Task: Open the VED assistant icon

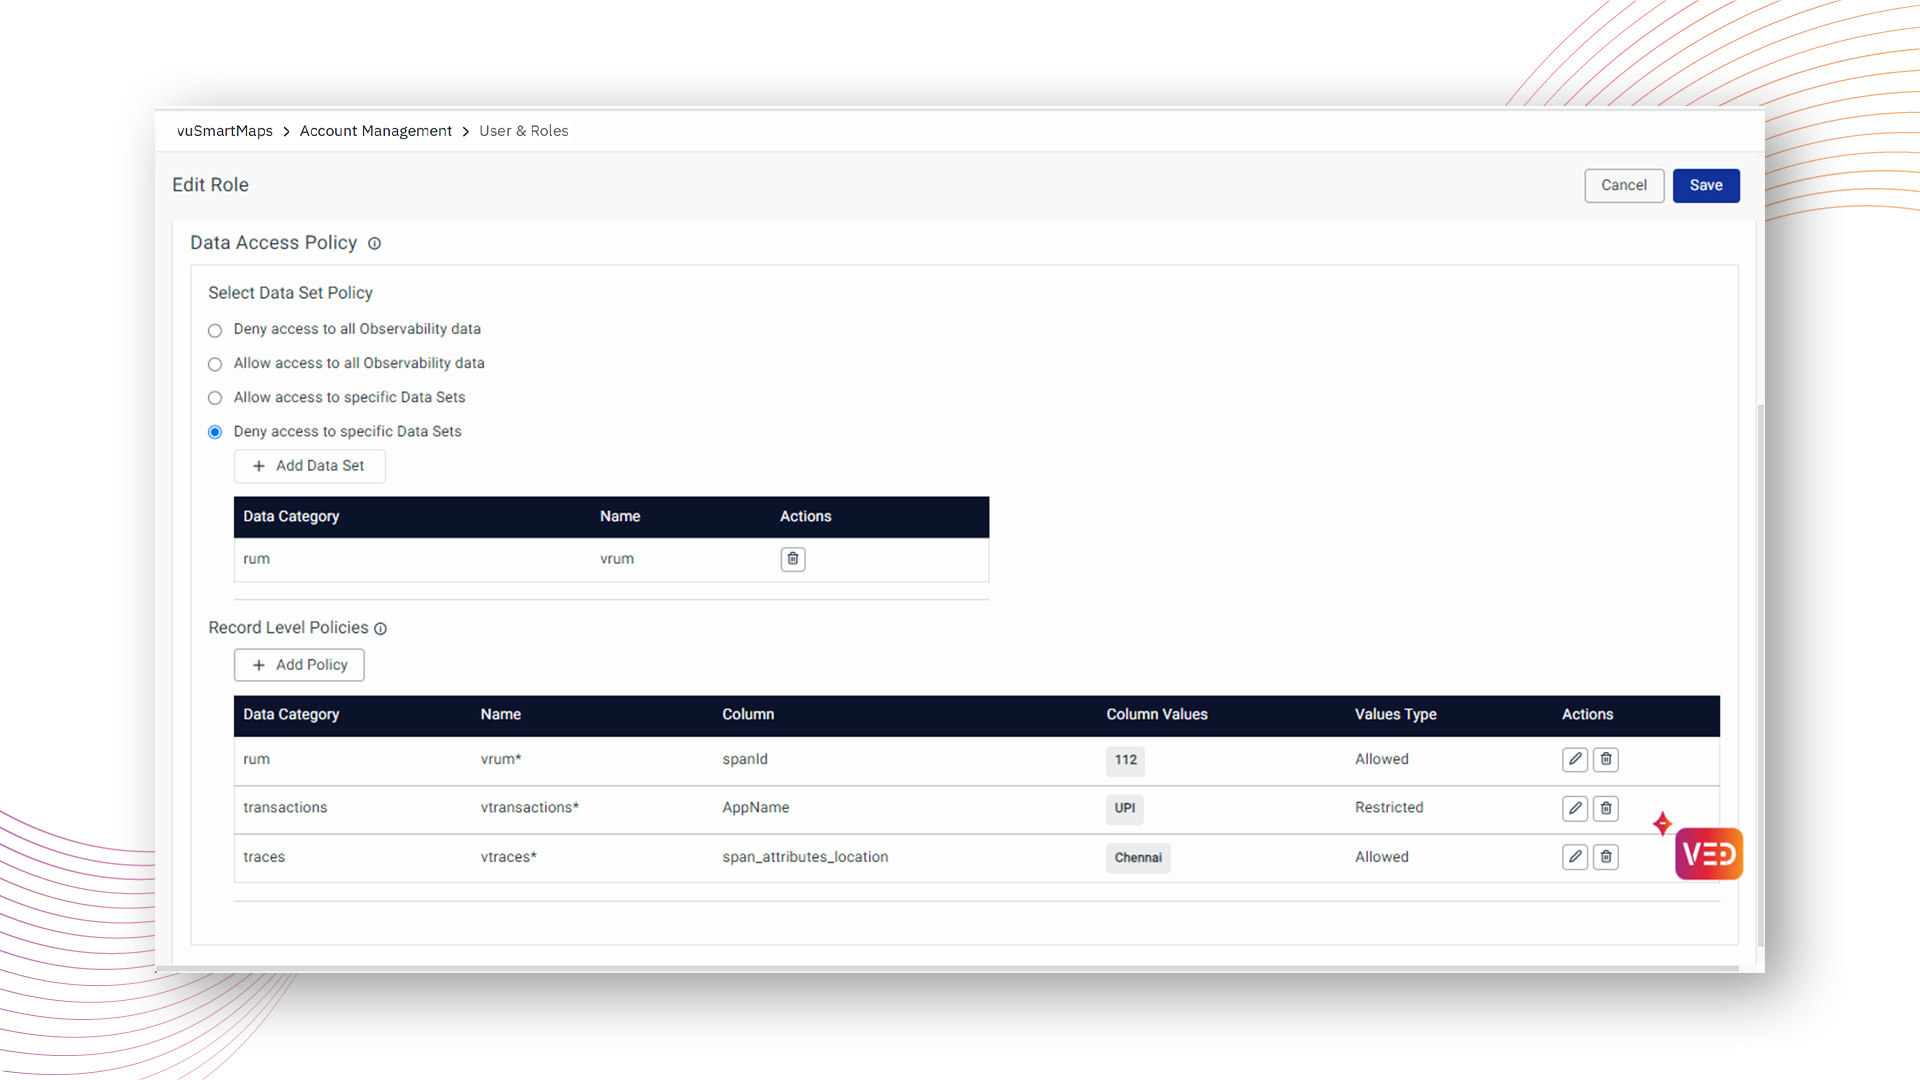Action: [x=1708, y=854]
